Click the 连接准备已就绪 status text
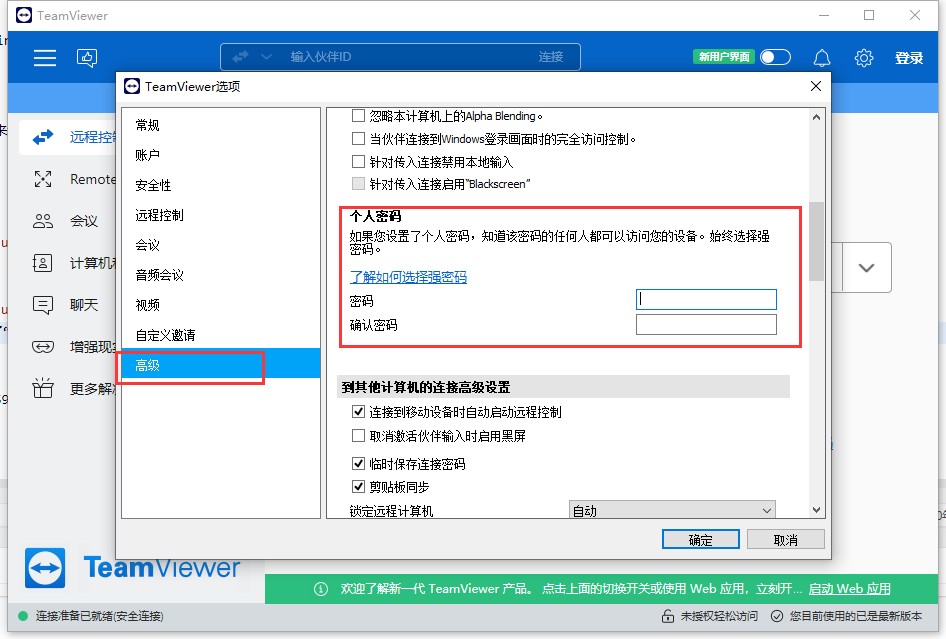 click(x=100, y=616)
